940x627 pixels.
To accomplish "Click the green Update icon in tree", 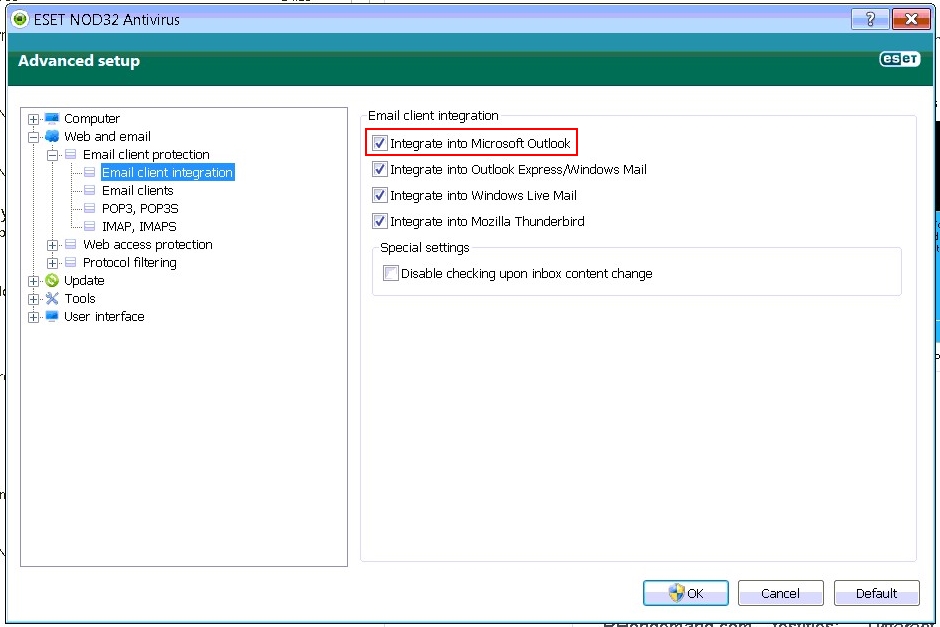I will [52, 280].
